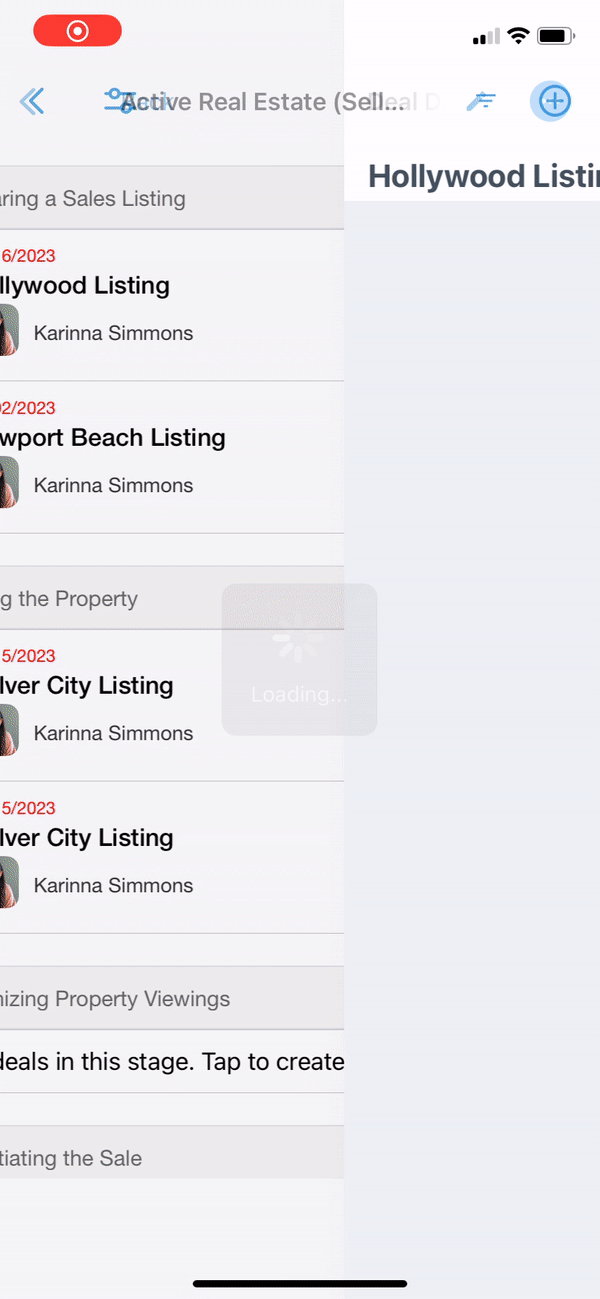This screenshot has width=600, height=1299.
Task: Select the second Culver City Listing
Action: point(88,838)
